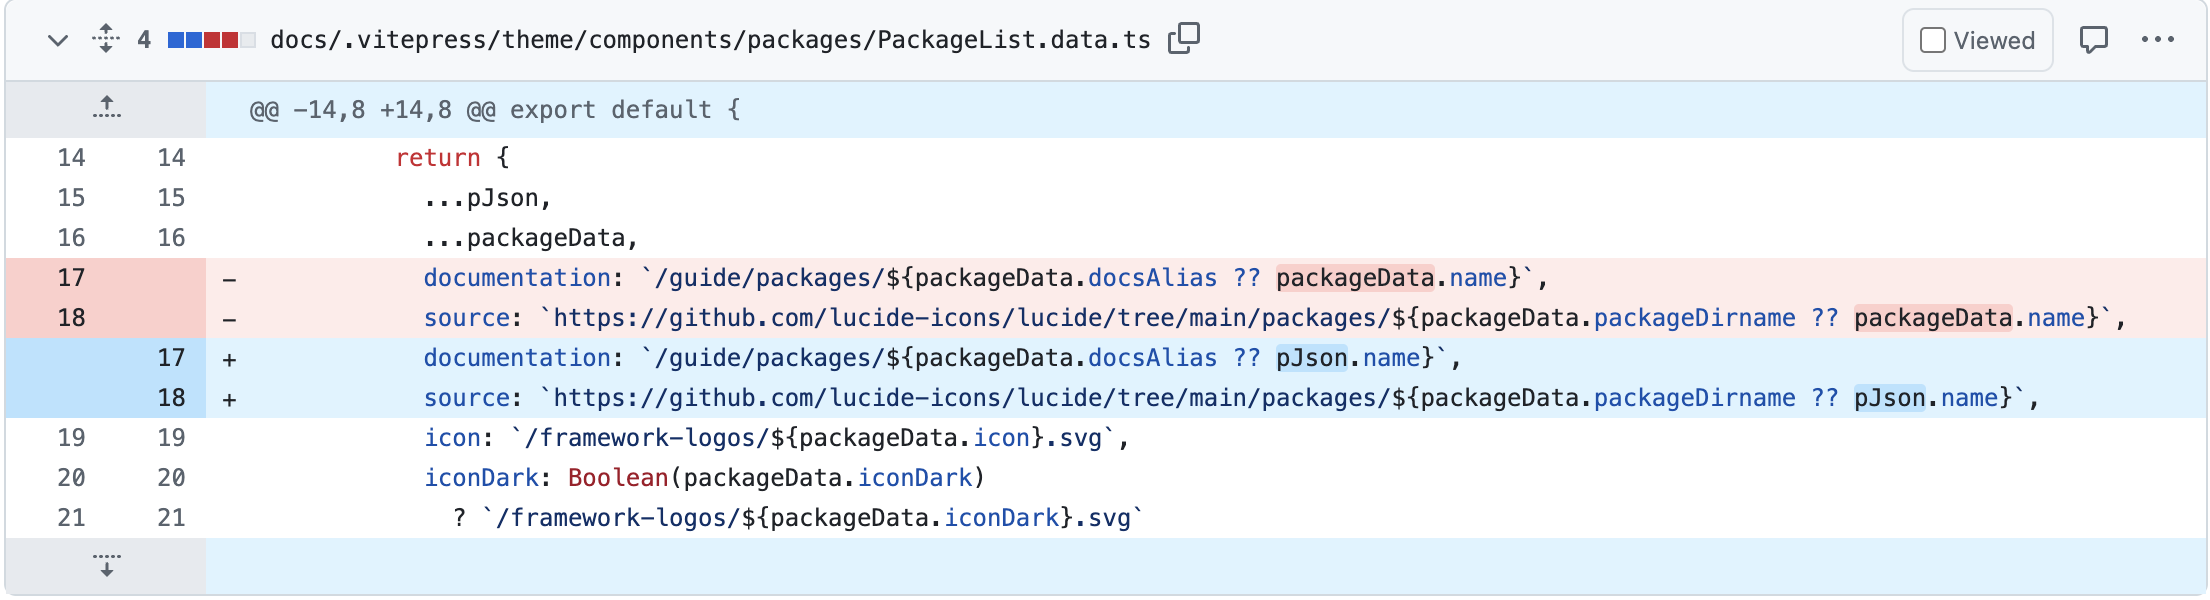Click the minus marker on removed documentation line

pos(229,279)
